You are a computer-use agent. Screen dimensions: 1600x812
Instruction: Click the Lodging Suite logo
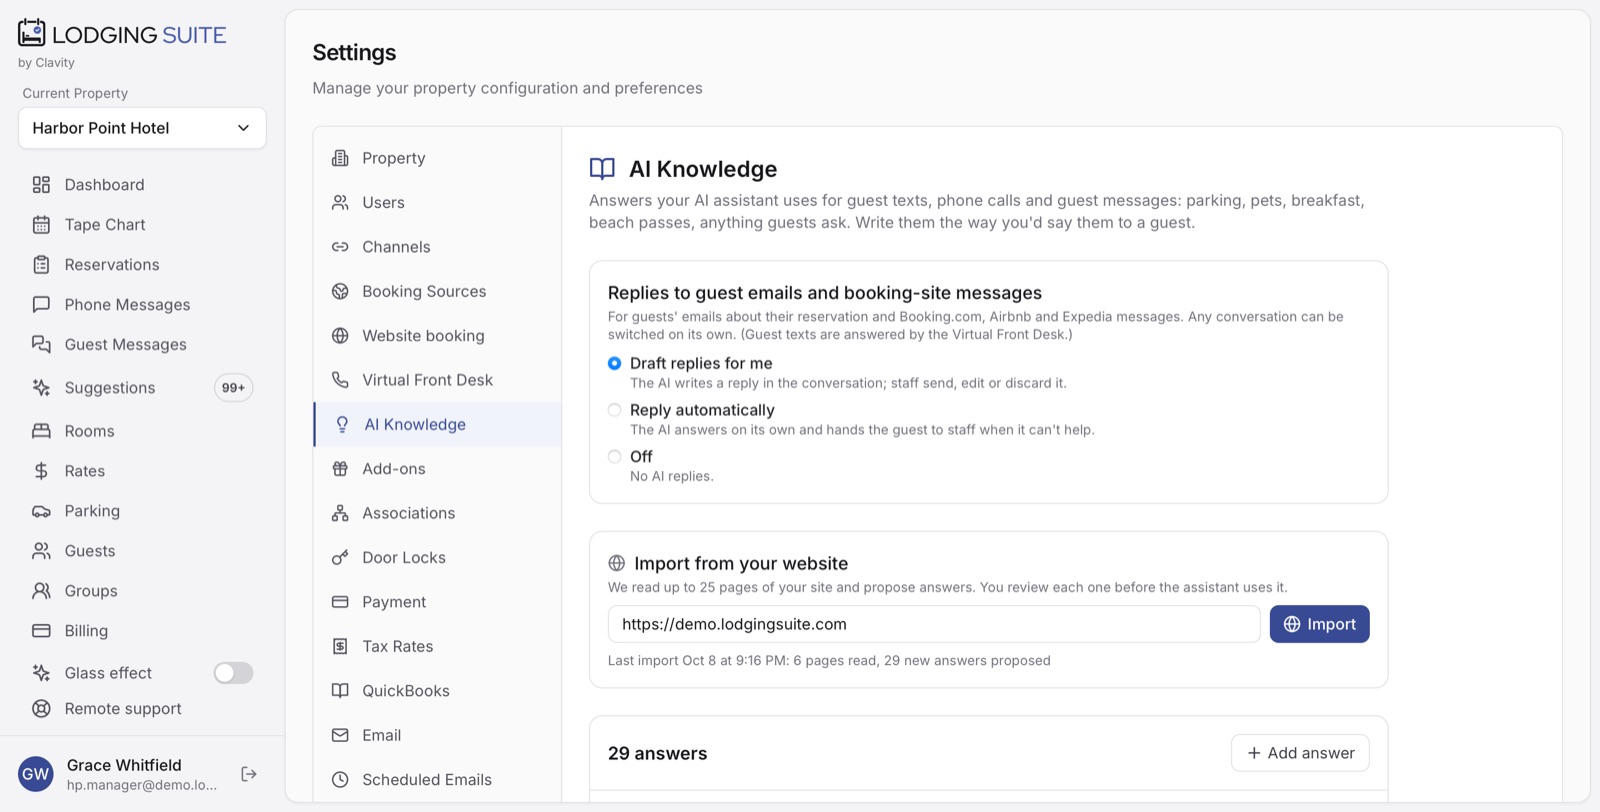point(122,34)
